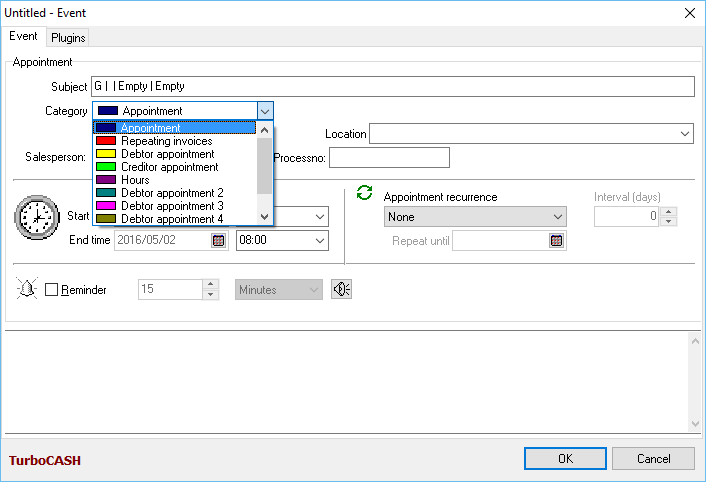Click inside the Subject text field
This screenshot has height=482, width=706.
point(392,87)
